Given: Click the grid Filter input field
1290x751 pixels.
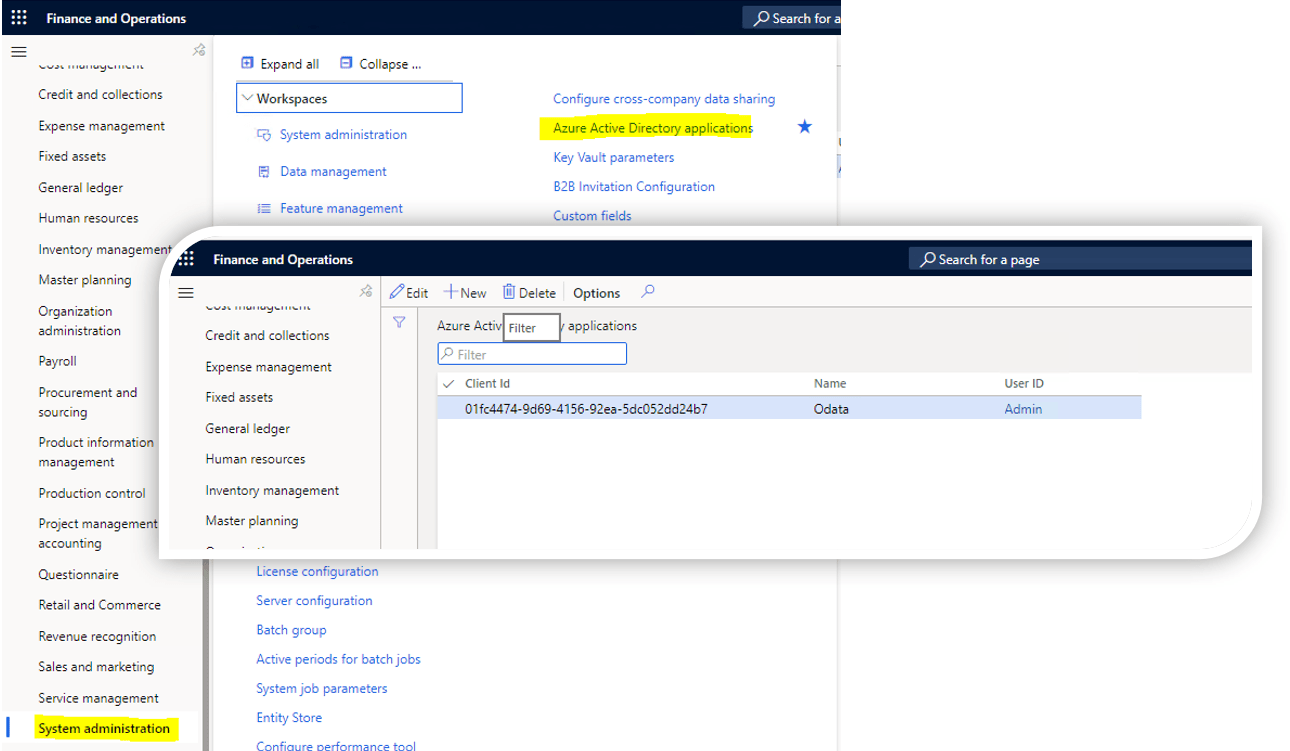Looking at the screenshot, I should [532, 354].
